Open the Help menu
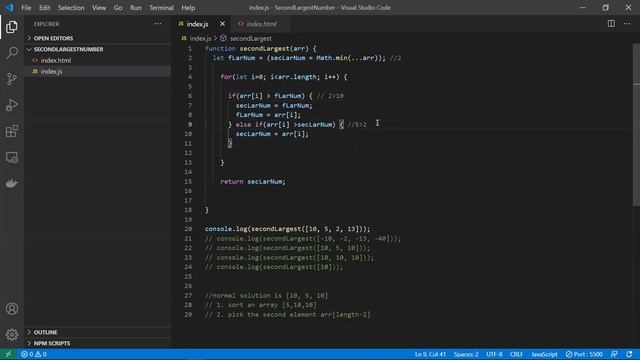 [x=188, y=7]
